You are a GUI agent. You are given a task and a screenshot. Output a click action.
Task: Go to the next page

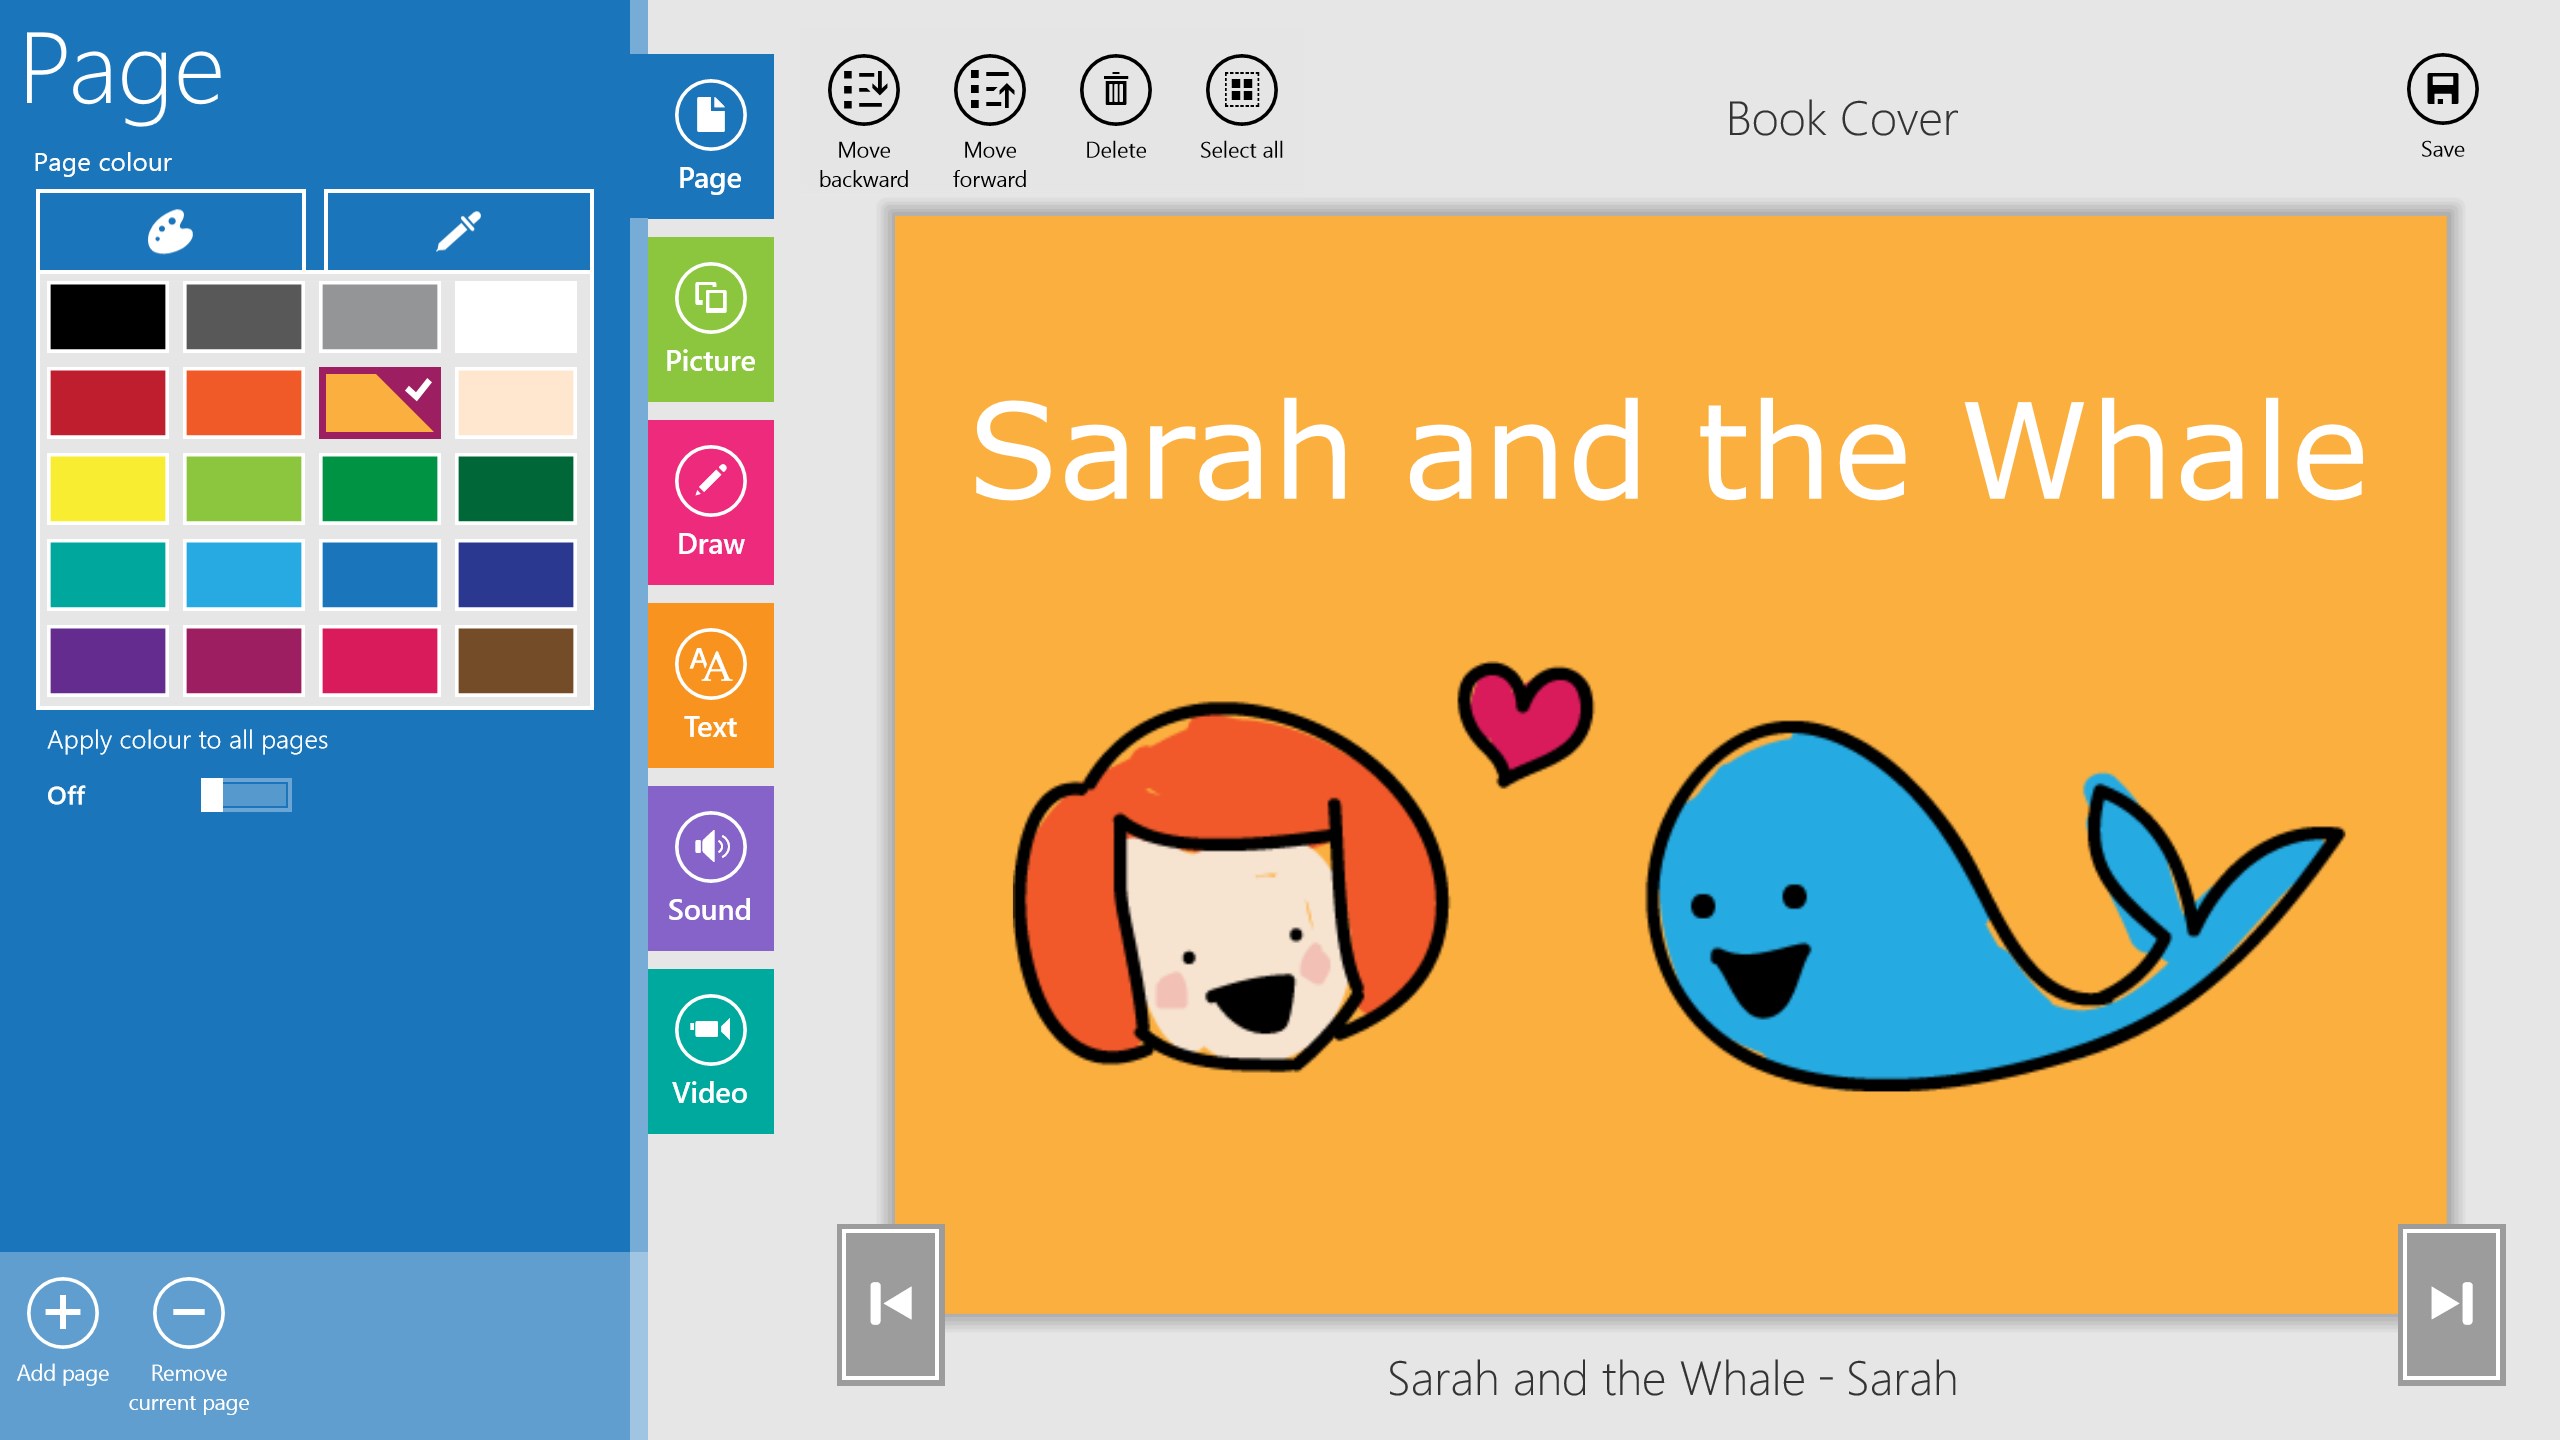point(2449,1302)
